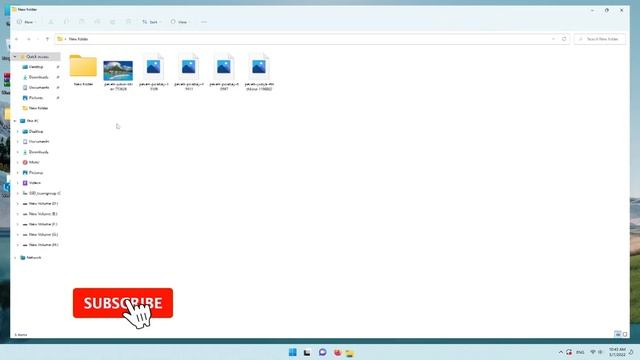
Task: Open New Volume (F:) drive
Action: click(40, 224)
